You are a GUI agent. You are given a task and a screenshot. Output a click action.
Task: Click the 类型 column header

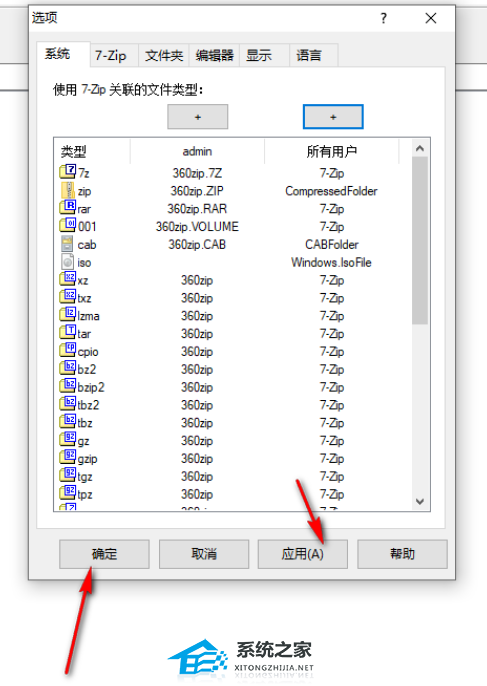(x=92, y=152)
